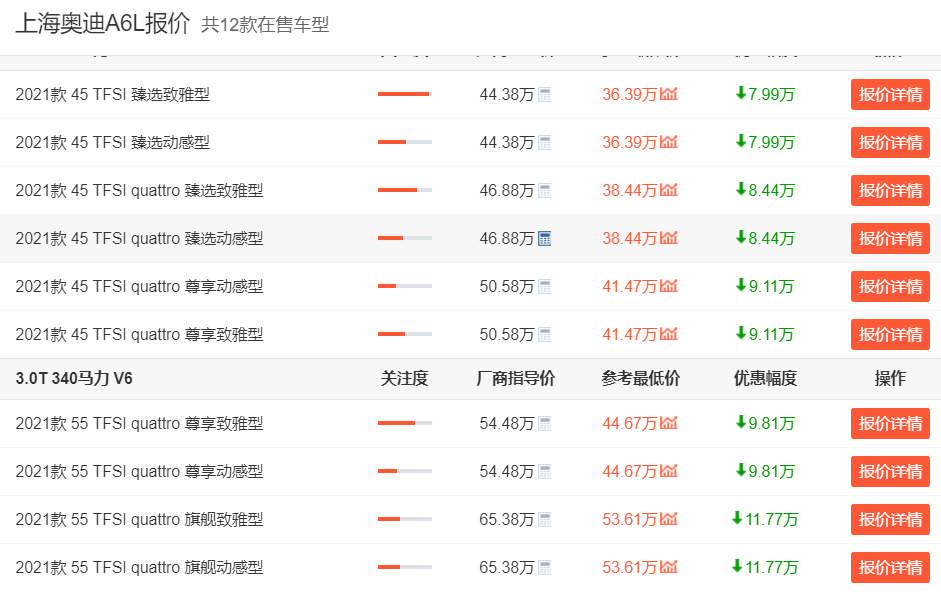Click 报价详情 button for 45 TFSI 臻选动感型
941x602 pixels.
(890, 143)
